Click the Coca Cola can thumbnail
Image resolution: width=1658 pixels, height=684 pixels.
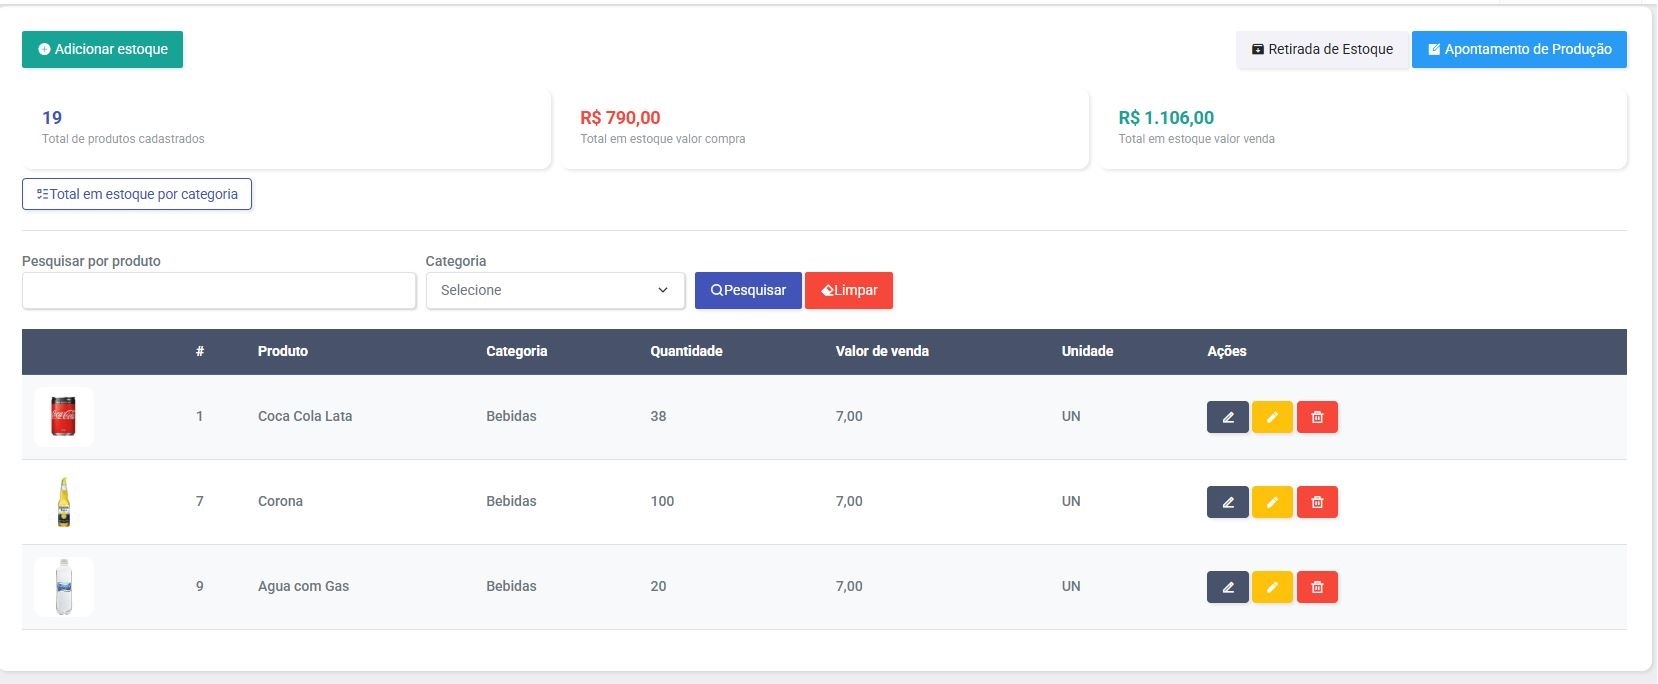point(64,416)
